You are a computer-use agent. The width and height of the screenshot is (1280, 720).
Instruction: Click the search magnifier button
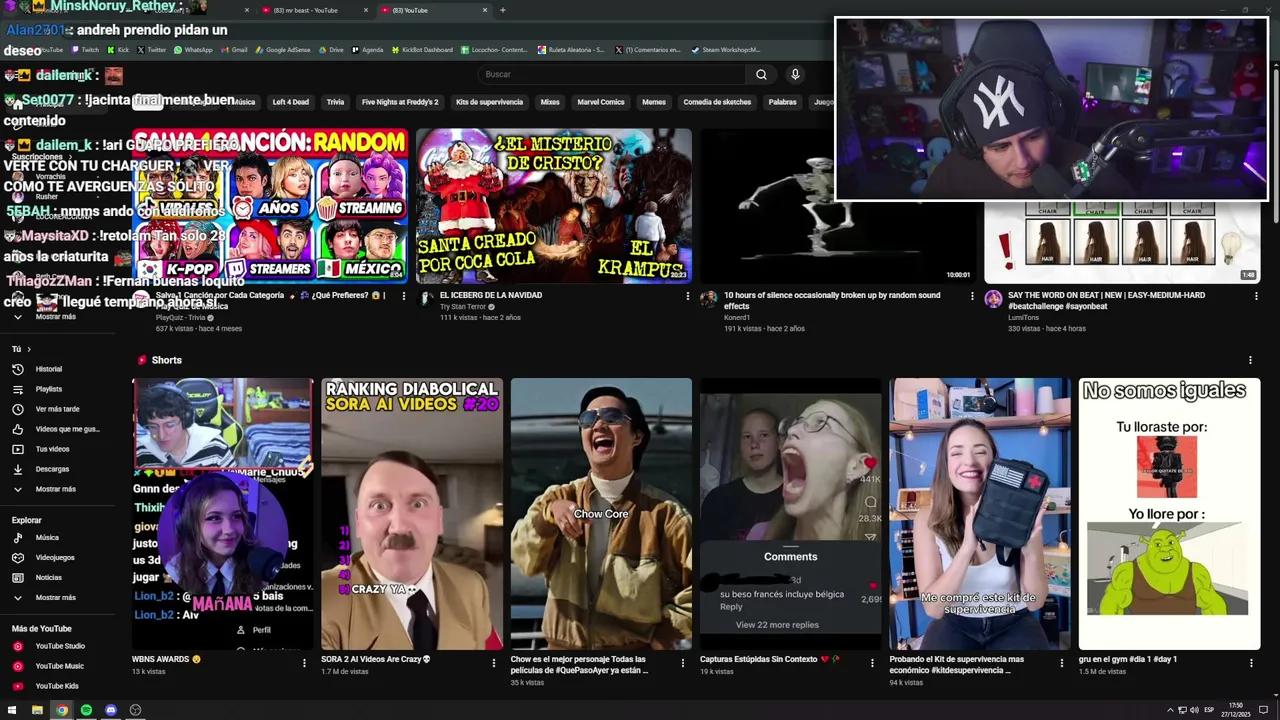(761, 74)
